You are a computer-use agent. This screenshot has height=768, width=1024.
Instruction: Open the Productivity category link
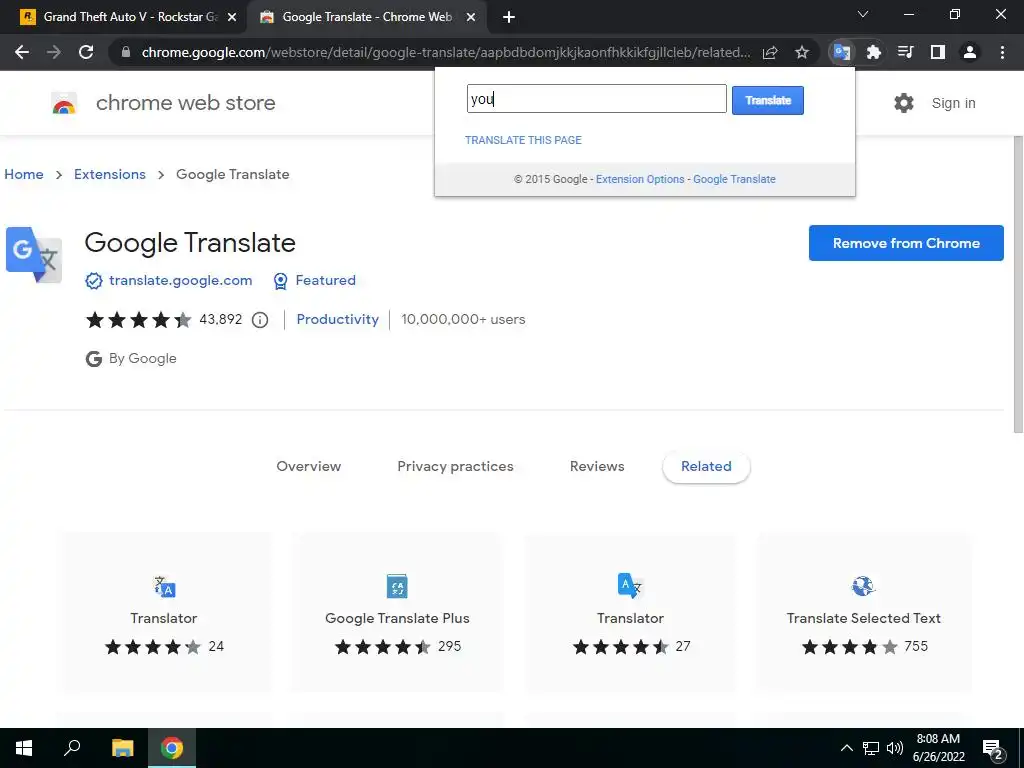(x=338, y=319)
